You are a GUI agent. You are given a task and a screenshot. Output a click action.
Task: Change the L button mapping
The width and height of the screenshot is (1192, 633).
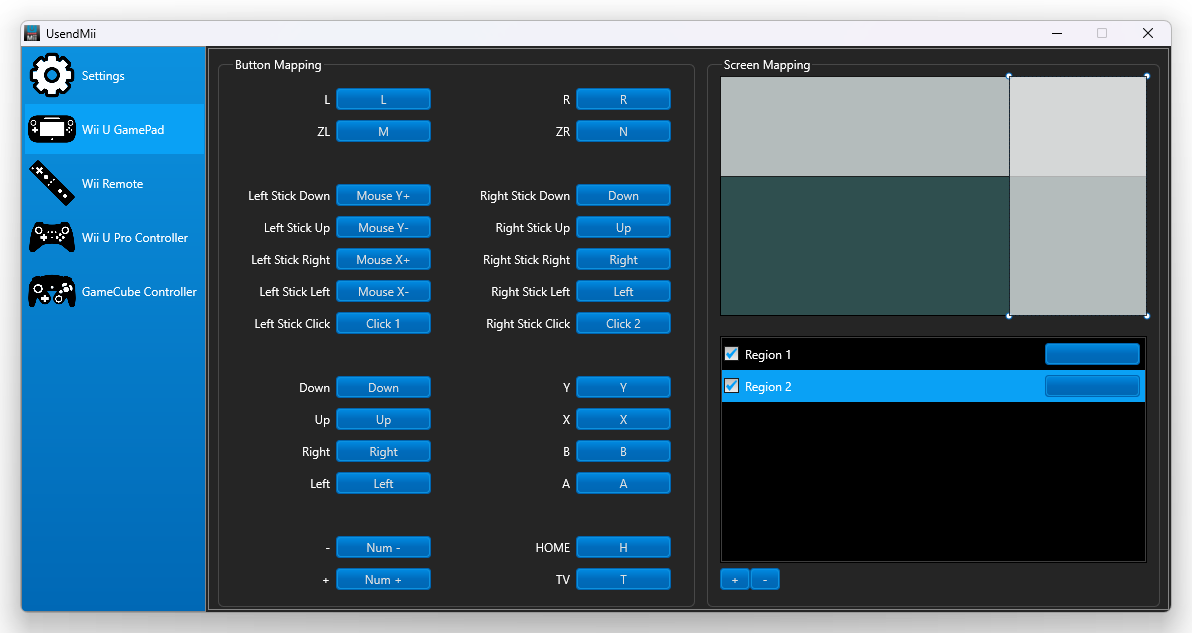coord(383,100)
